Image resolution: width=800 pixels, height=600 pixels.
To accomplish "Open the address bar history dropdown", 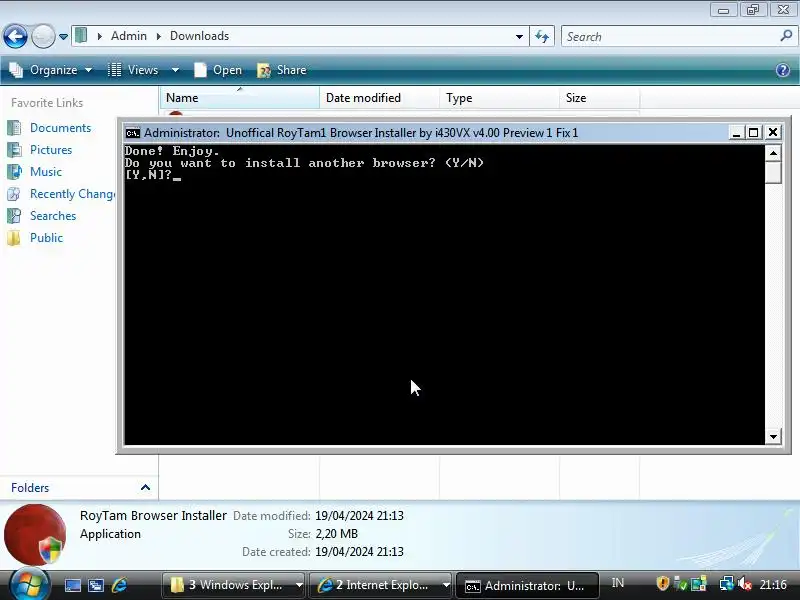I will pos(519,37).
